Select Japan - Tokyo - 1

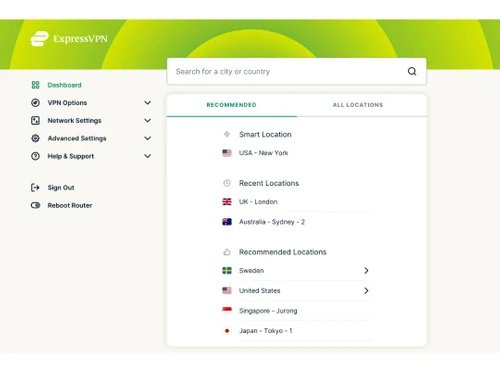pyautogui.click(x=265, y=331)
